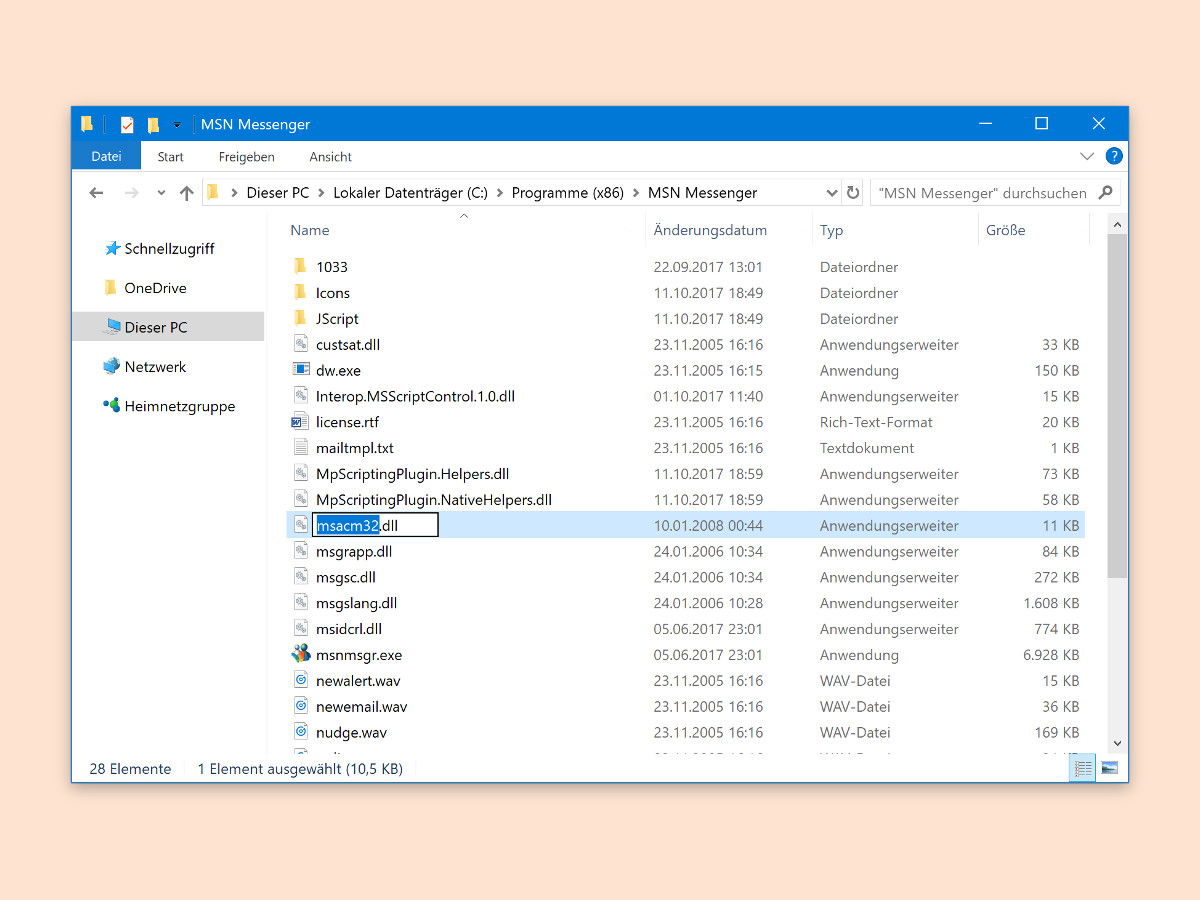This screenshot has width=1200, height=900.
Task: Open the quick access toolbar customize dropdown
Action: point(177,125)
